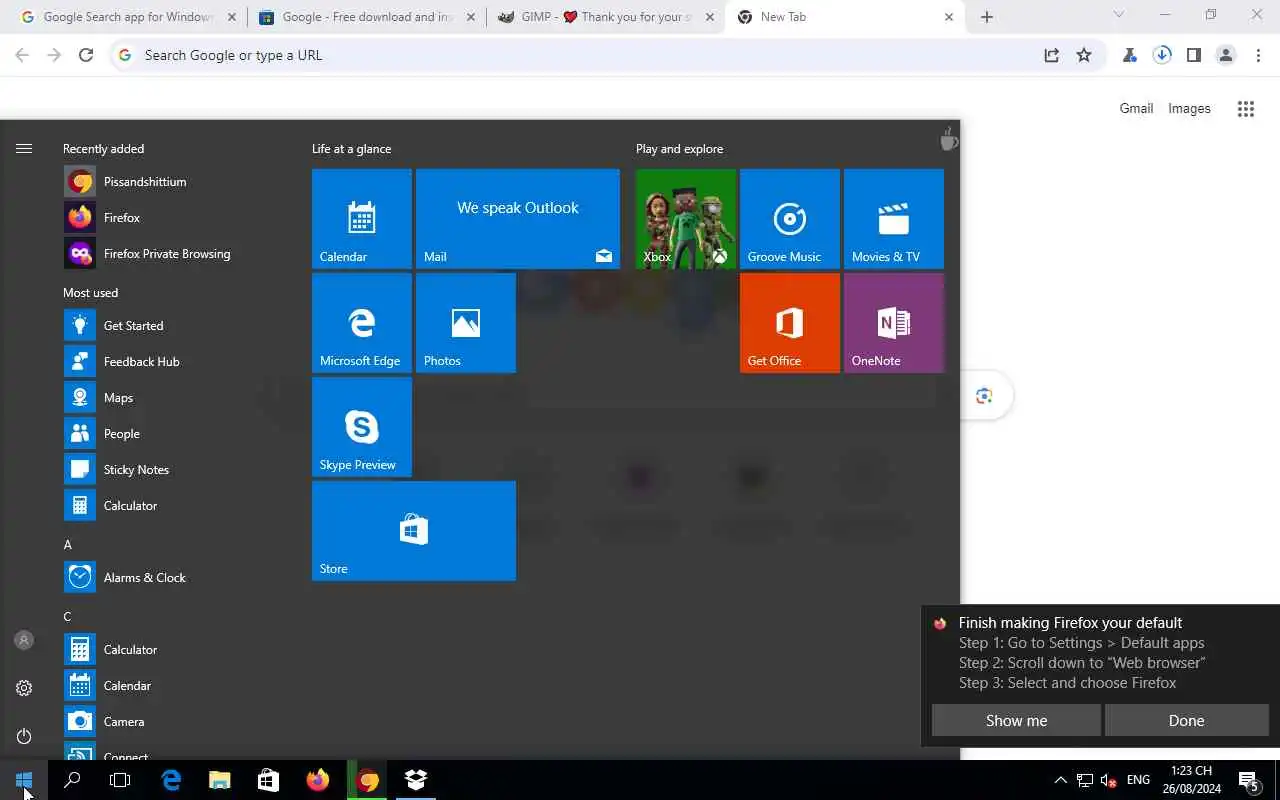
Task: Switch to the GIMP tab
Action: pos(606,17)
